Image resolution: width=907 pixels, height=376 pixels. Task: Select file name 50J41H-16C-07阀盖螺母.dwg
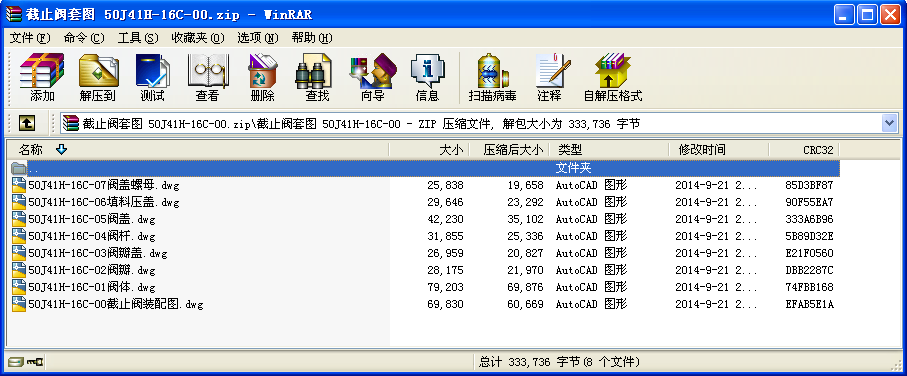(x=104, y=186)
